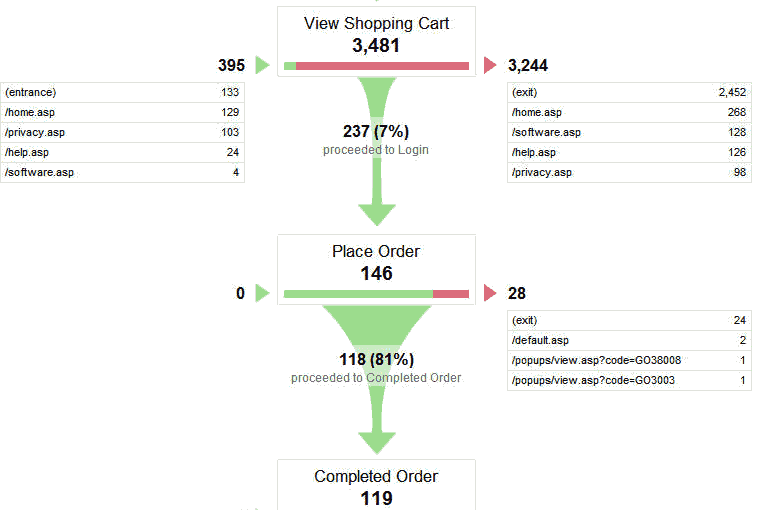
Task: Select the (exit) row showing 2,452
Action: click(629, 92)
